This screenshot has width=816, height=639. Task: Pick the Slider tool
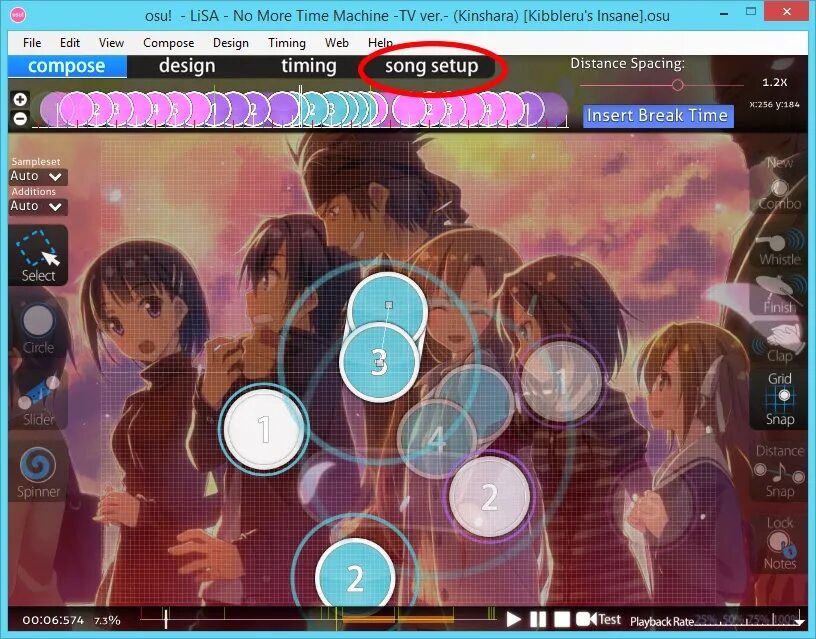point(38,400)
